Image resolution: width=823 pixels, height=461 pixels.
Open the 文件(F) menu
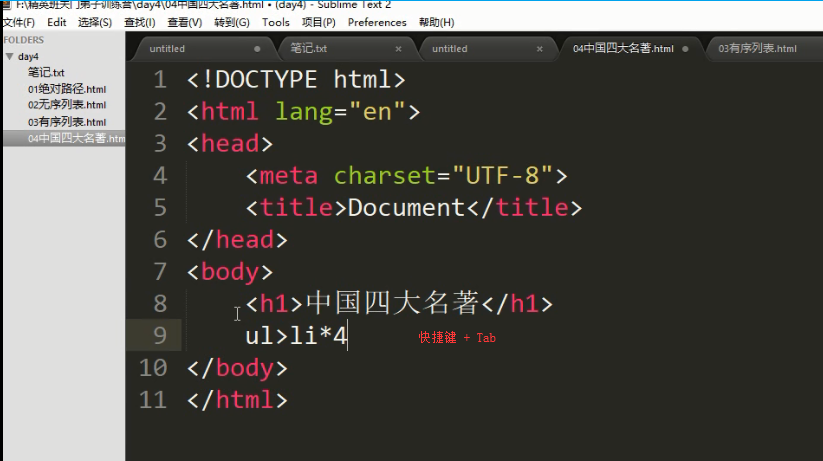coord(19,22)
